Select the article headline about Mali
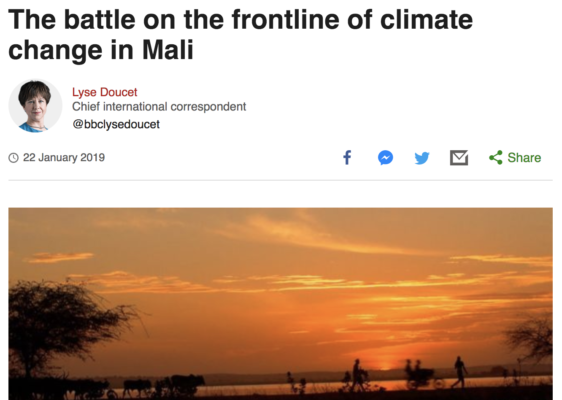Image resolution: width=562 pixels, height=400 pixels. [x=240, y=34]
